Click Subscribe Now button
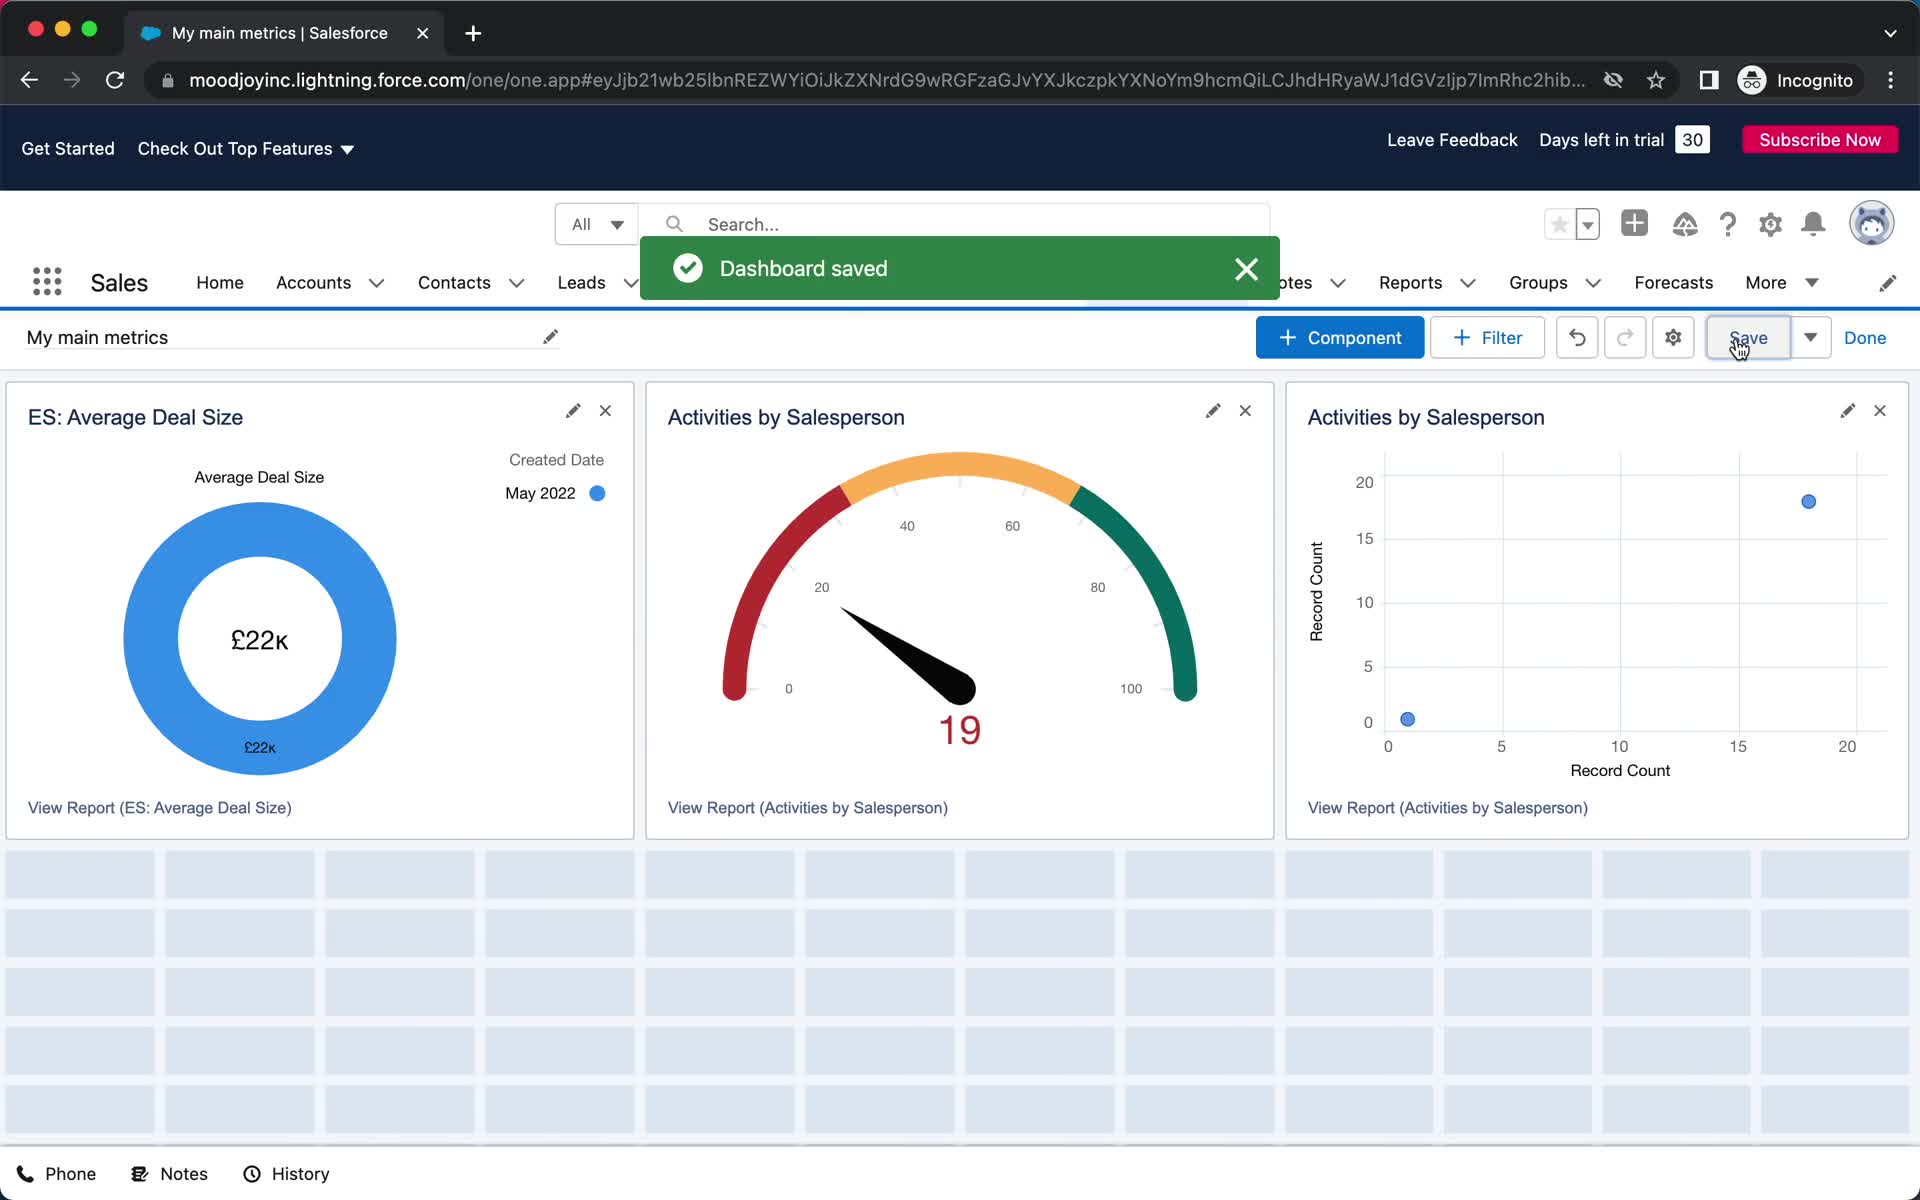 tap(1820, 140)
